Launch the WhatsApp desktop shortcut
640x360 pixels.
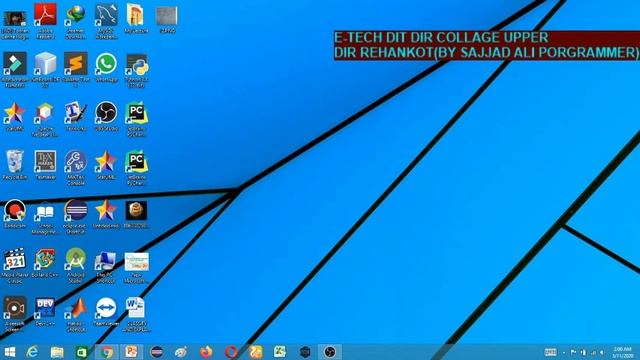click(x=106, y=64)
